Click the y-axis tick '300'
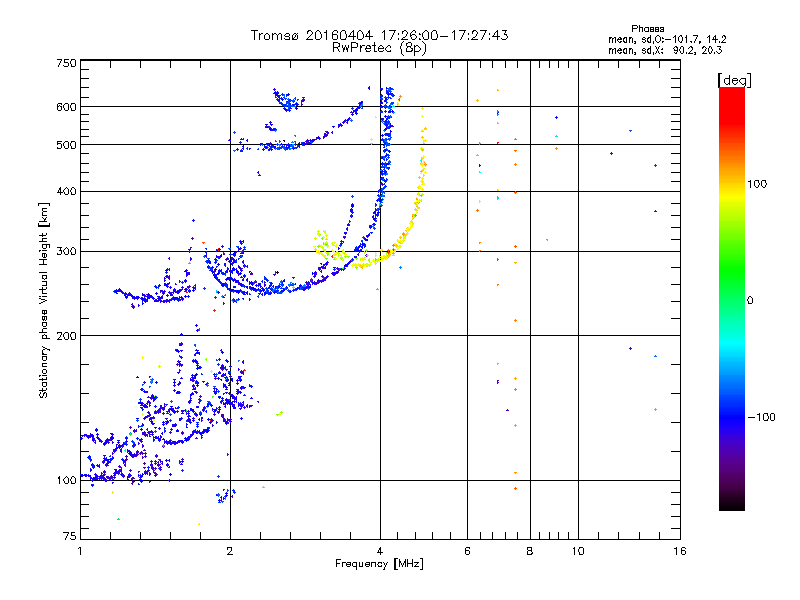Image resolution: width=800 pixels, height=600 pixels. coord(66,251)
